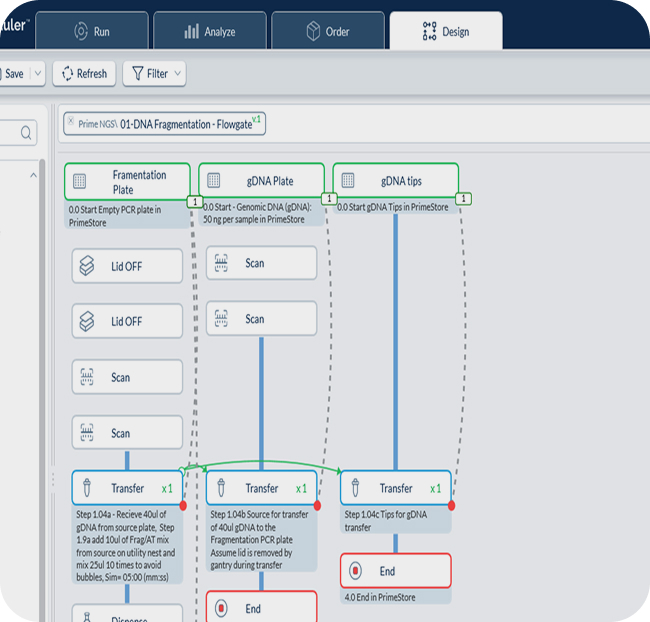
Task: Open the Analyze tab
Action: click(x=209, y=31)
